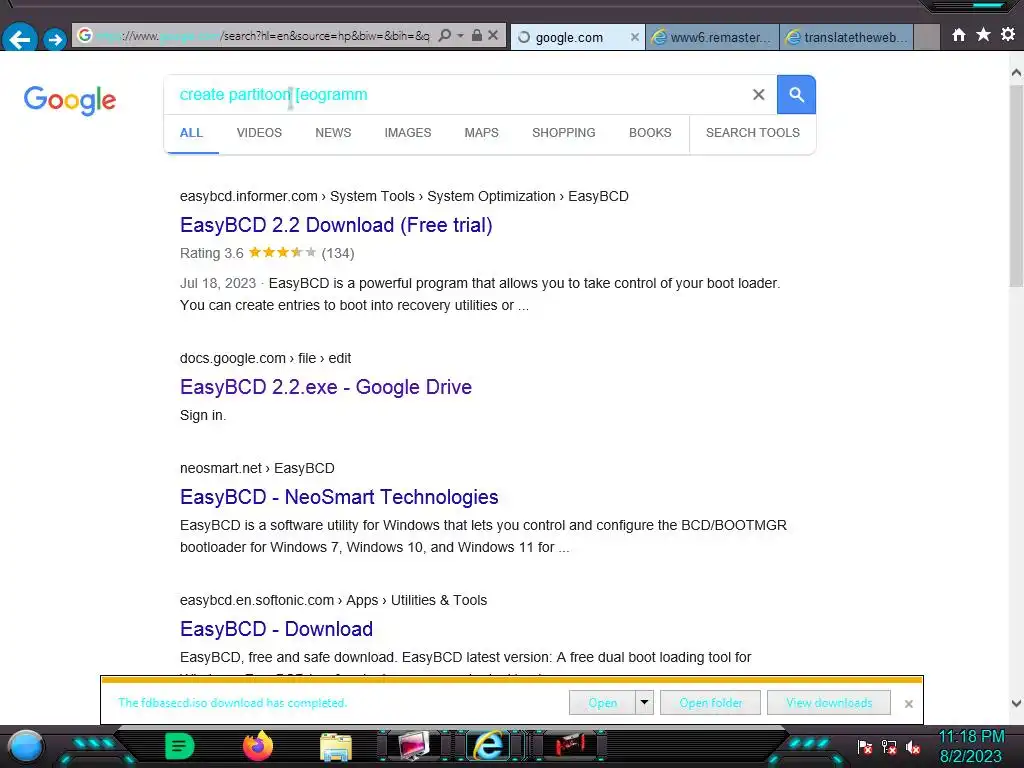Click the security lock icon in address bar

(x=477, y=35)
